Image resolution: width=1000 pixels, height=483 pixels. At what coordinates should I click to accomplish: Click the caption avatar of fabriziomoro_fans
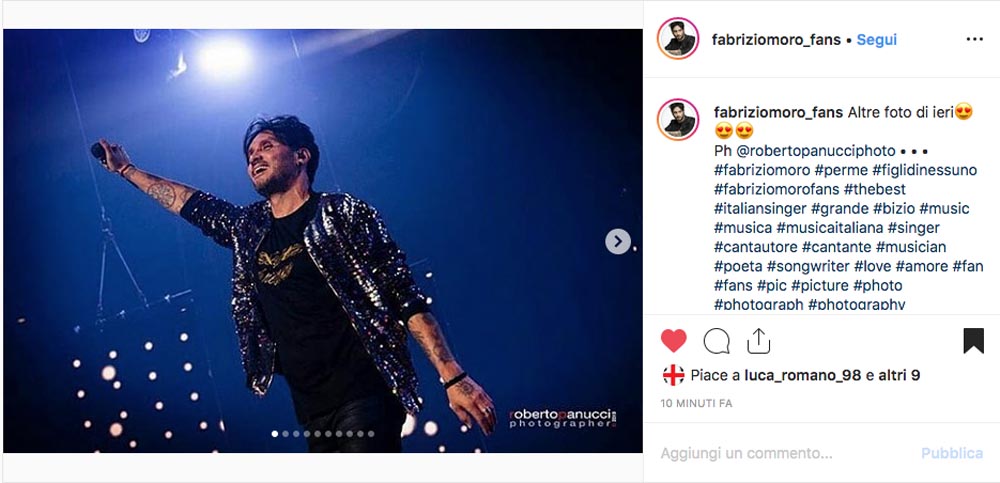[x=678, y=119]
